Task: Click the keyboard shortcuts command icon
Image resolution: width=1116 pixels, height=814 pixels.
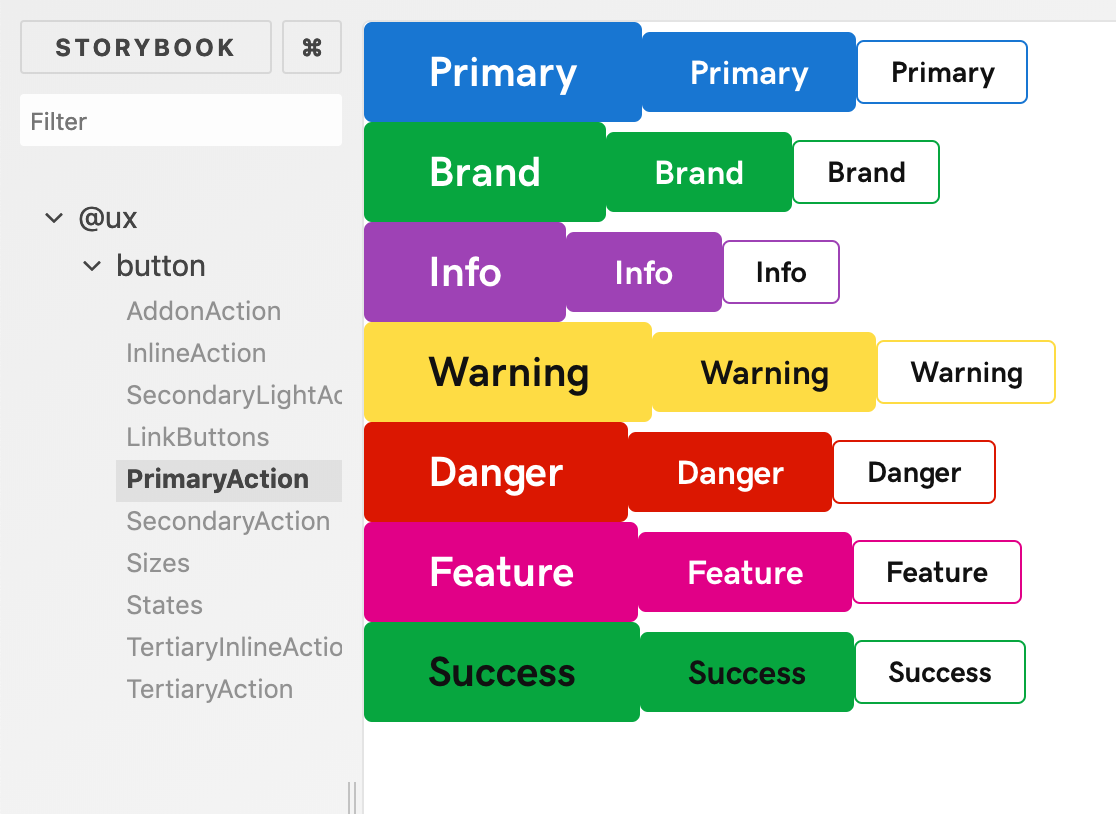Action: pyautogui.click(x=312, y=48)
